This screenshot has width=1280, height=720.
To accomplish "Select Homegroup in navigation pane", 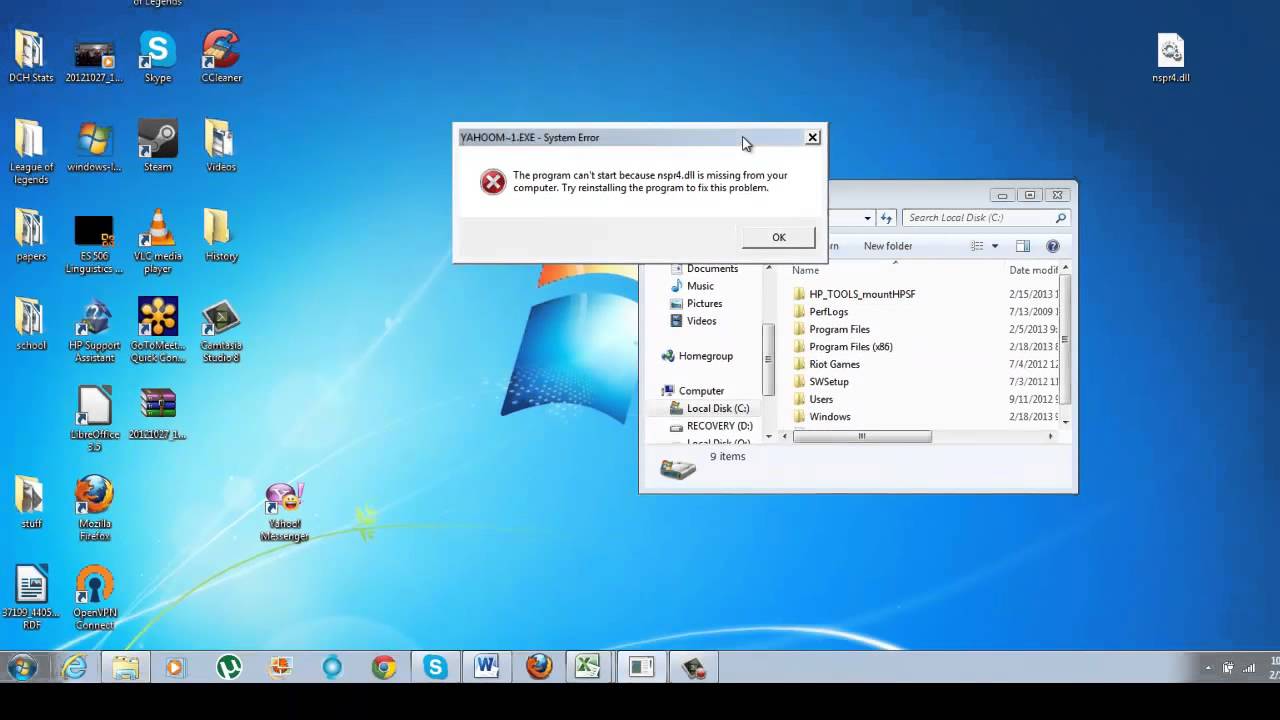I will [x=705, y=356].
